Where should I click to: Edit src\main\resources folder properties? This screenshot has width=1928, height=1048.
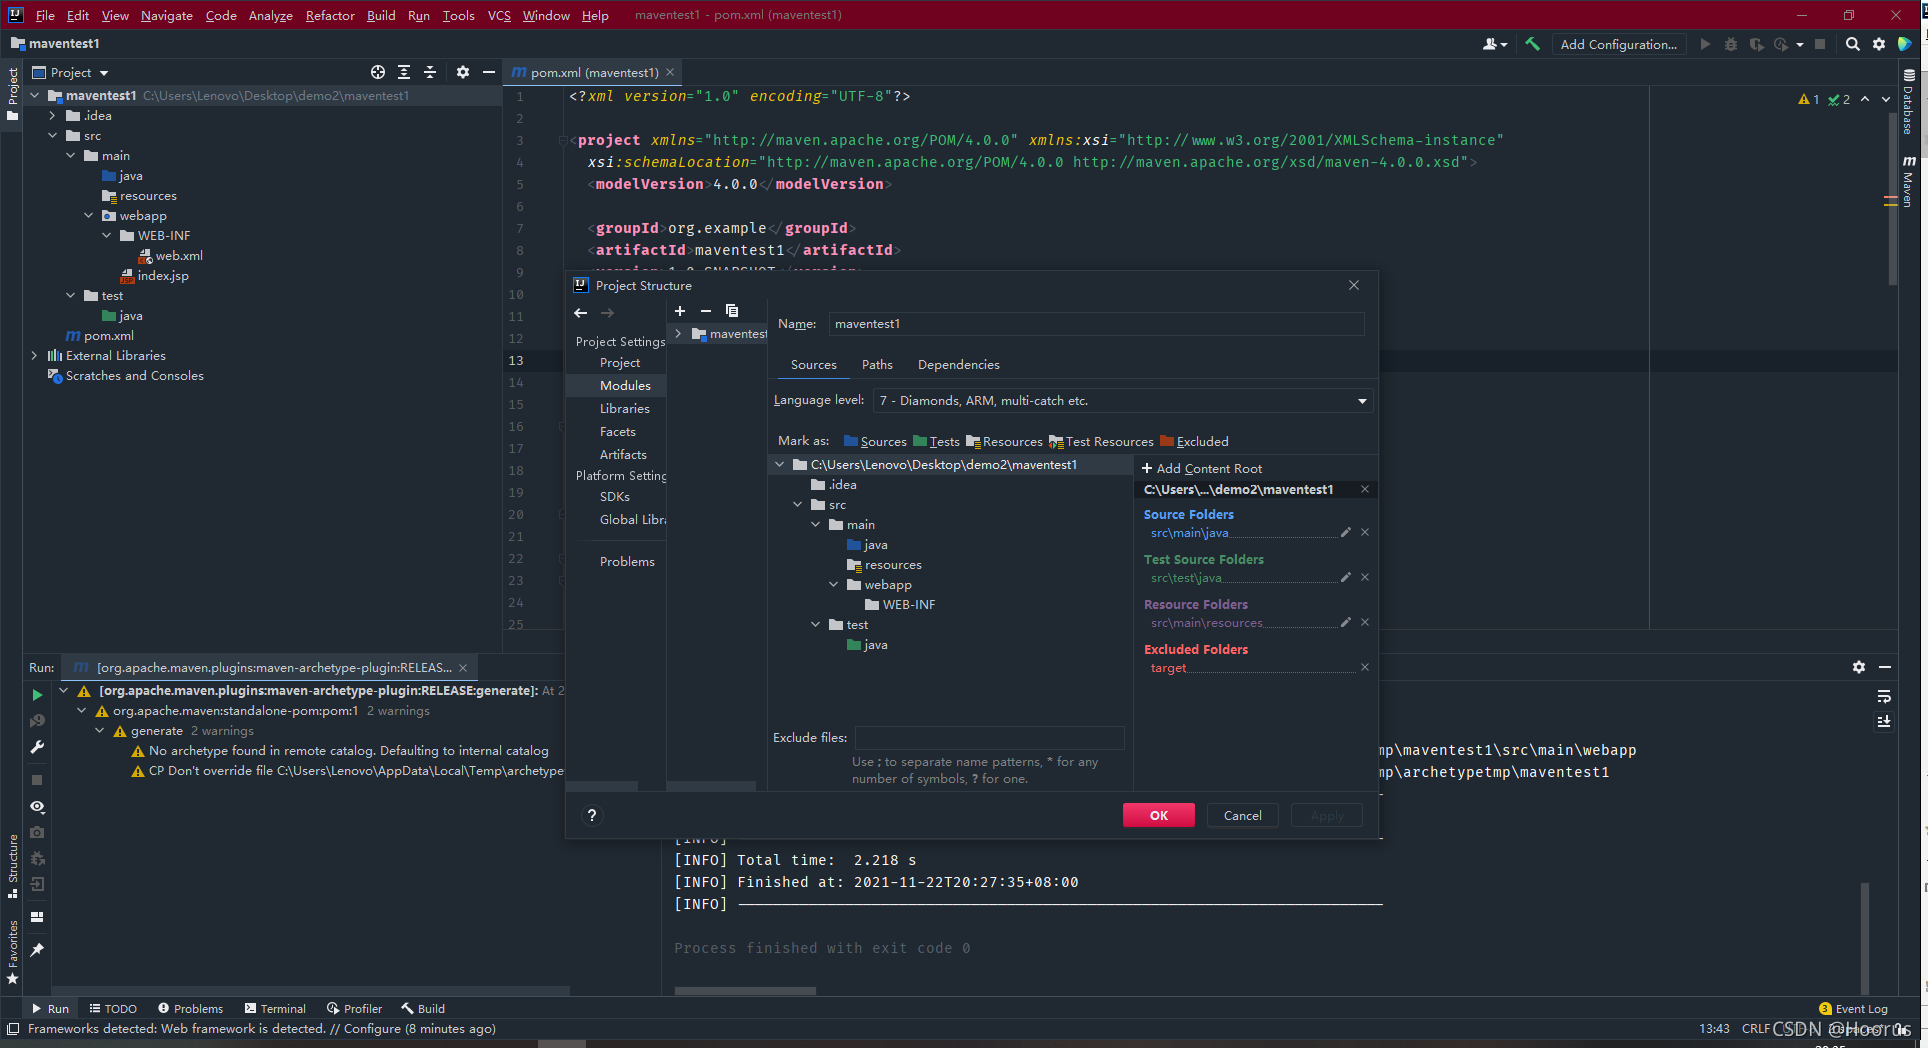[x=1346, y=622]
